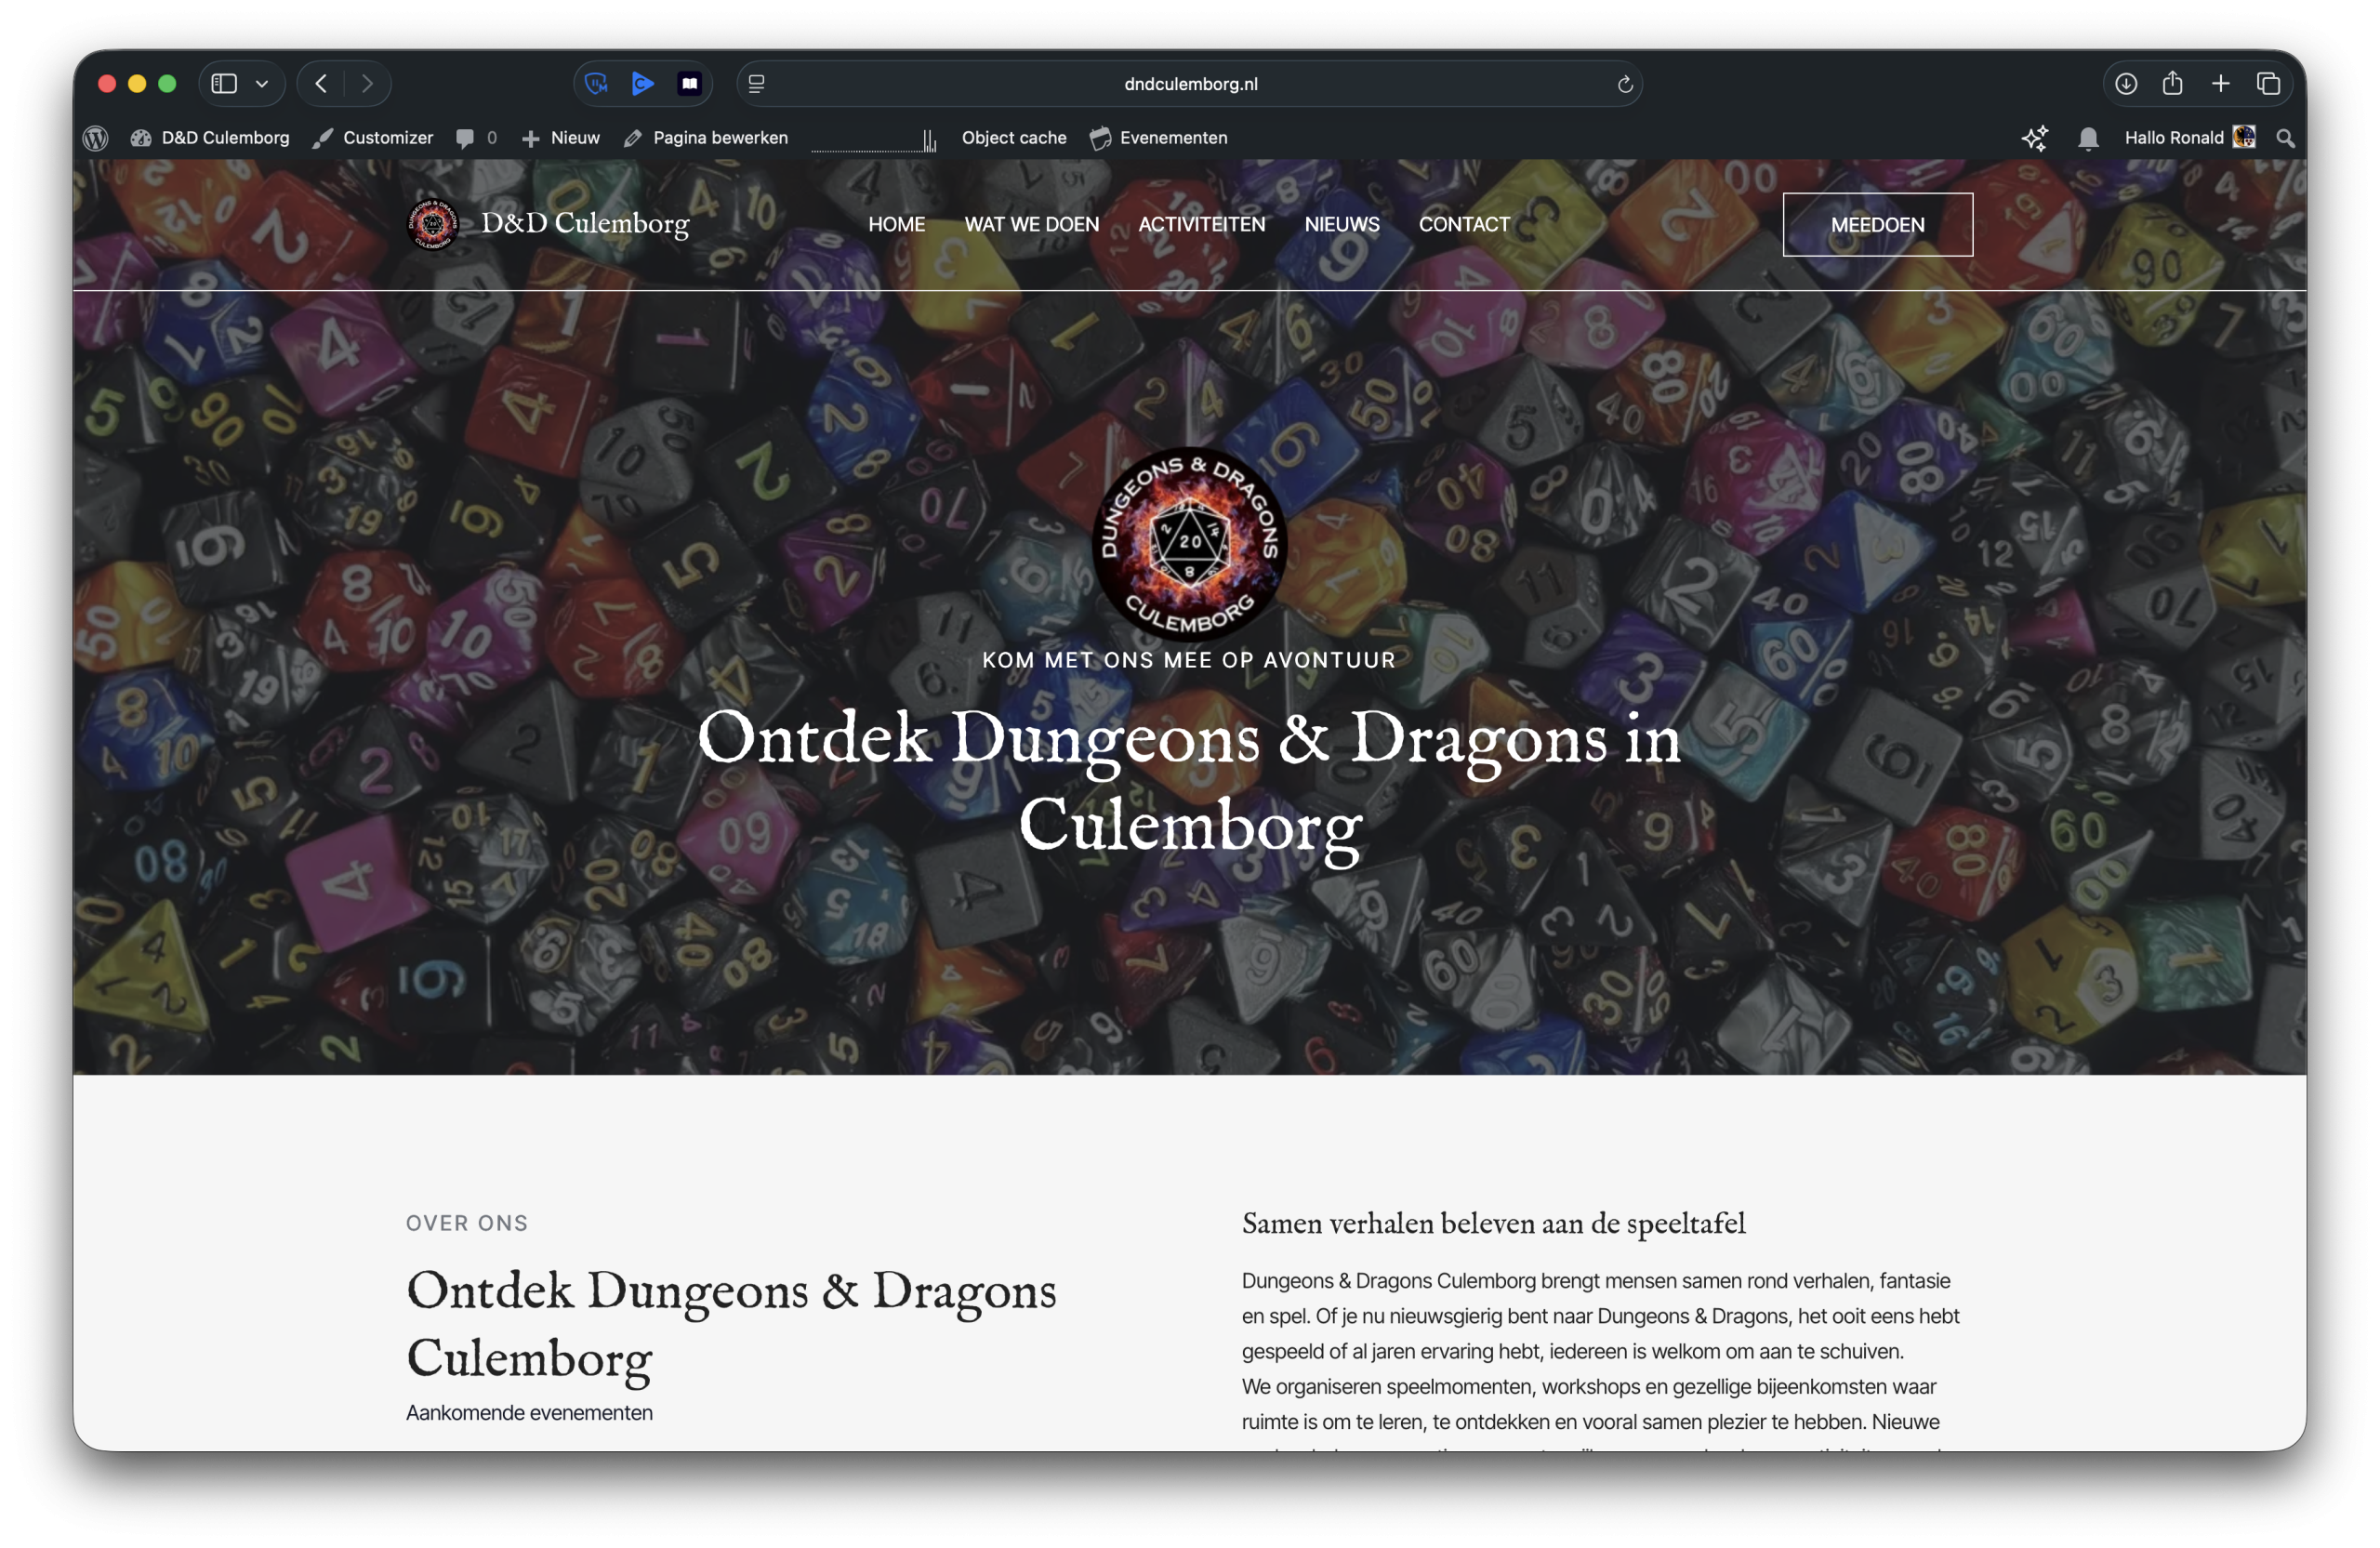Click the WordPress logo in admin bar
The height and width of the screenshot is (1548, 2380).
tap(95, 138)
